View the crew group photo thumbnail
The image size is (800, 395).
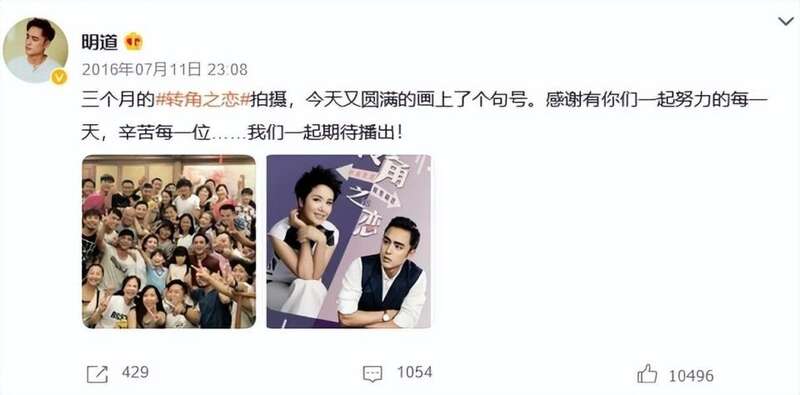169,241
